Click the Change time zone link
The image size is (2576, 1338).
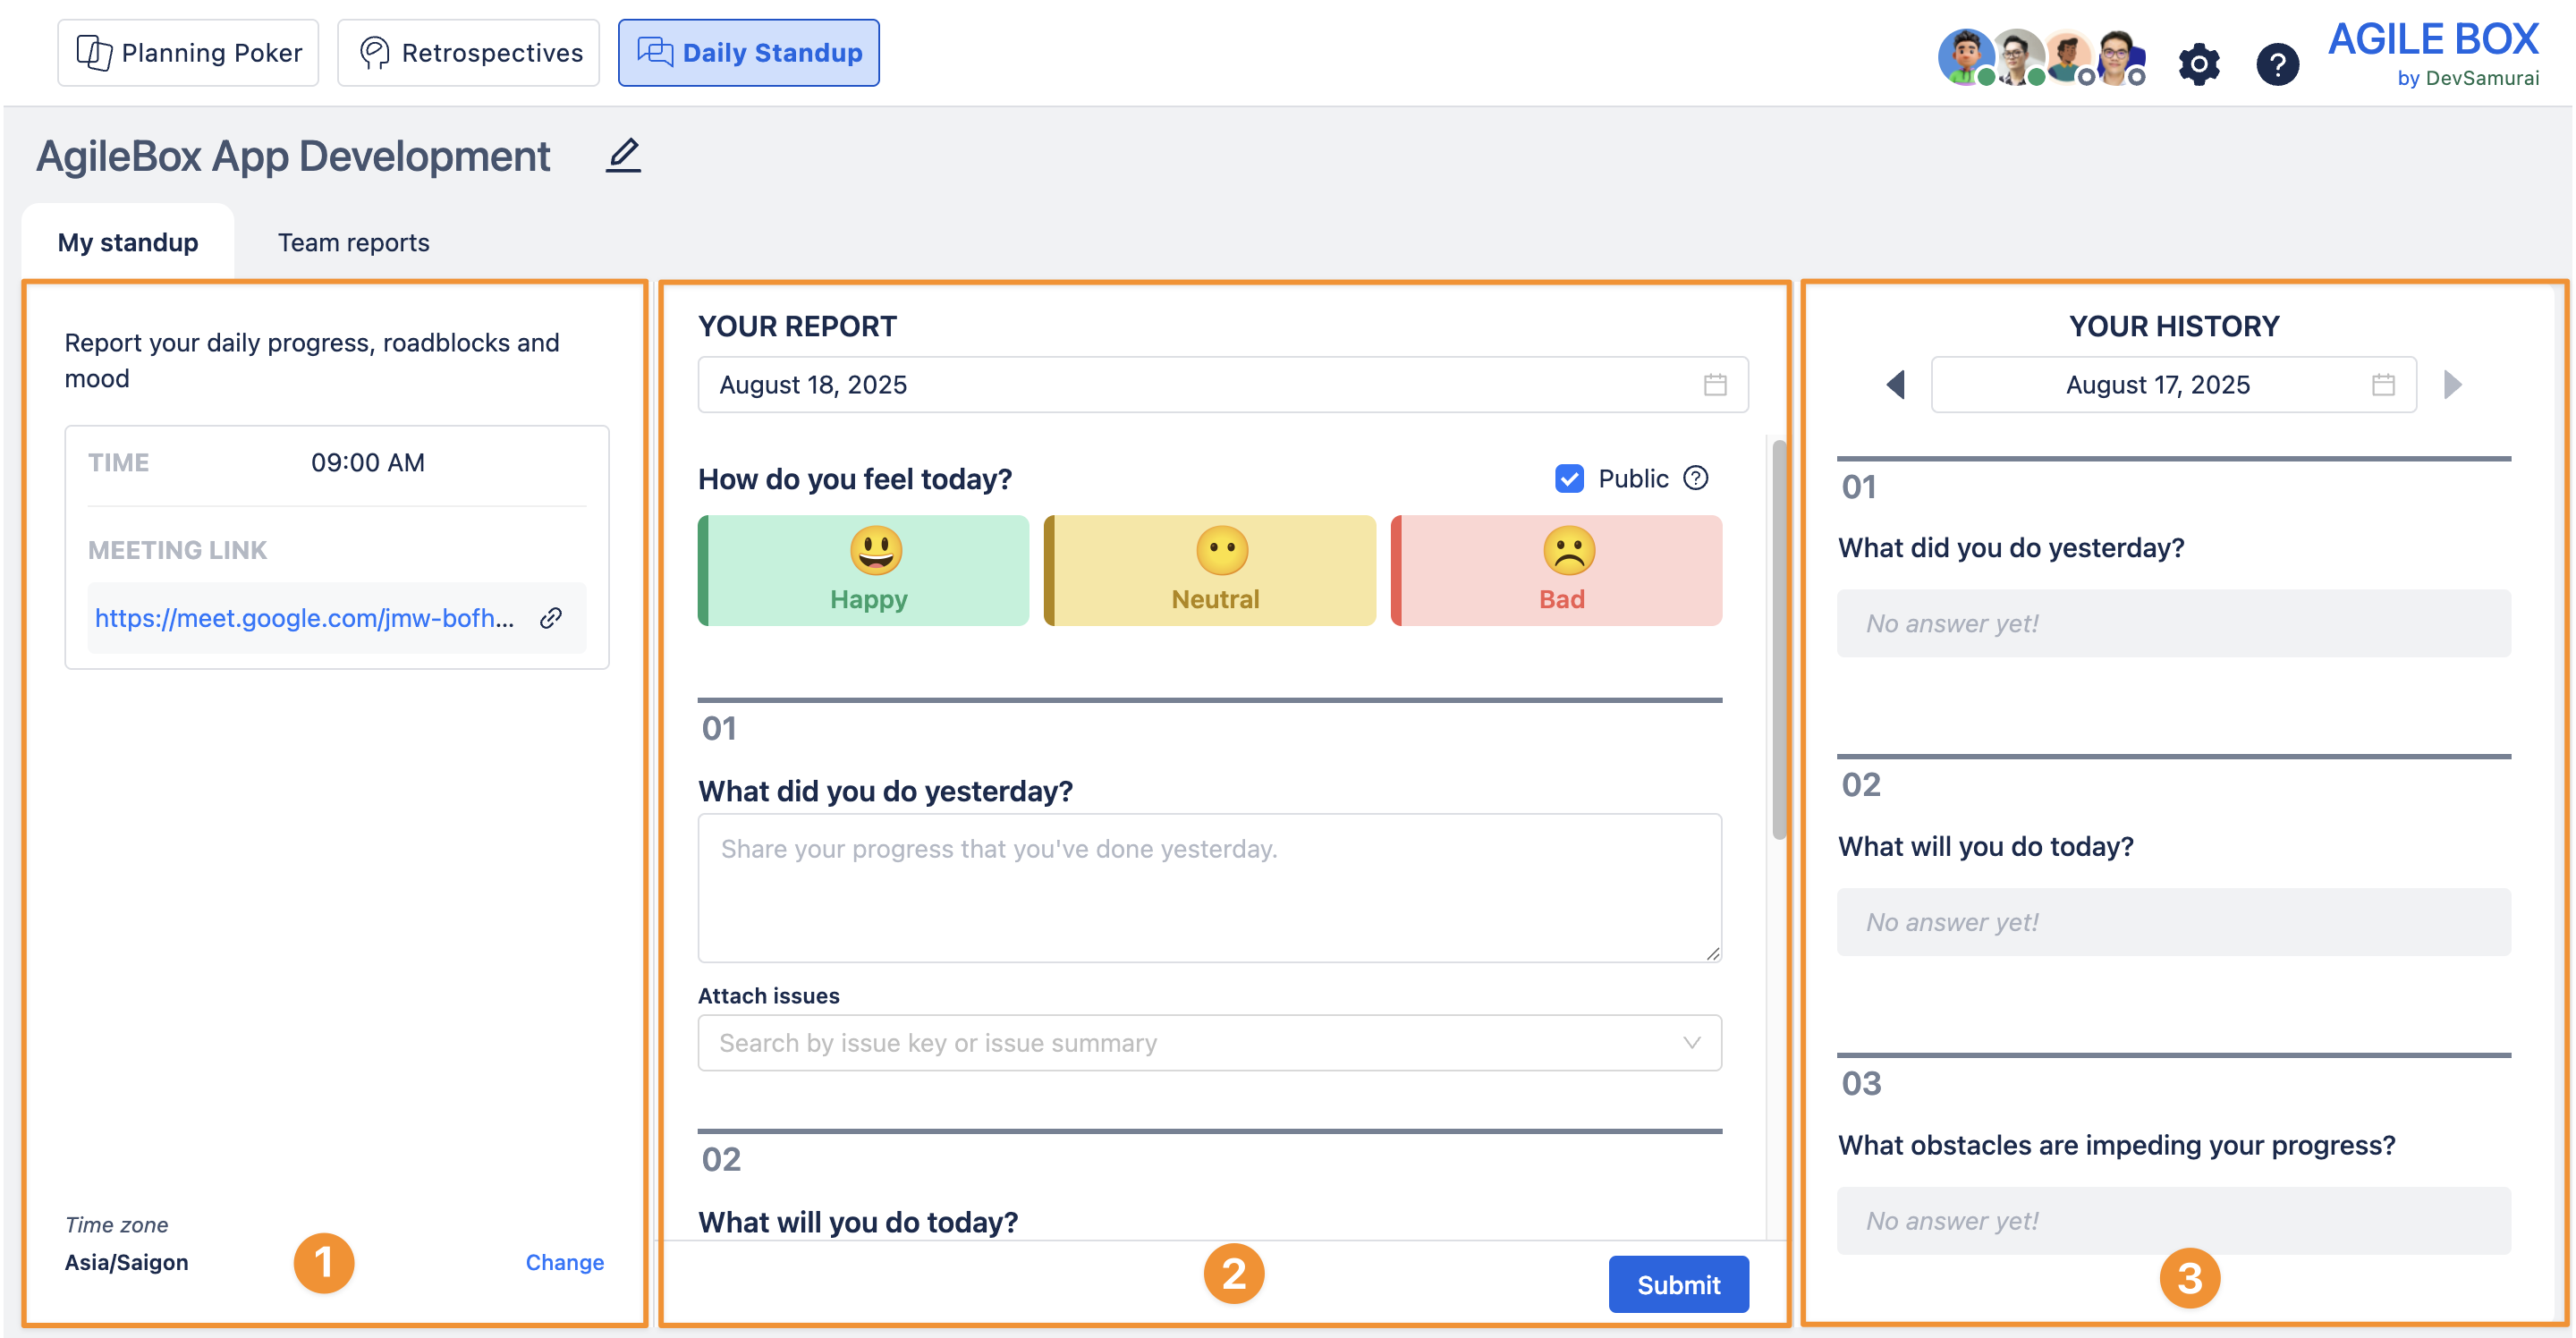coord(564,1262)
